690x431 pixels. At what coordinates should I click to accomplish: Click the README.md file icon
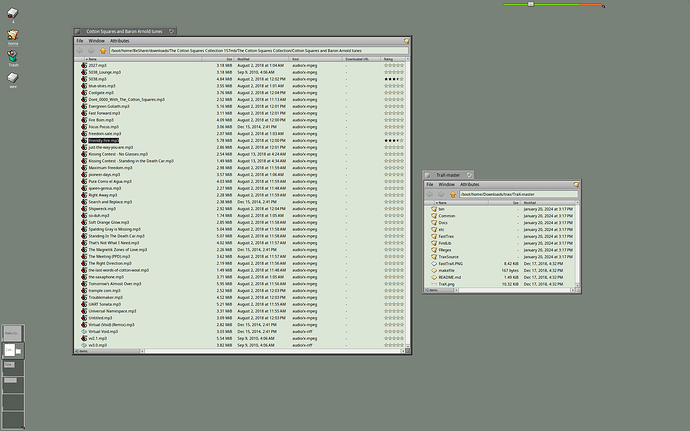[x=433, y=277]
